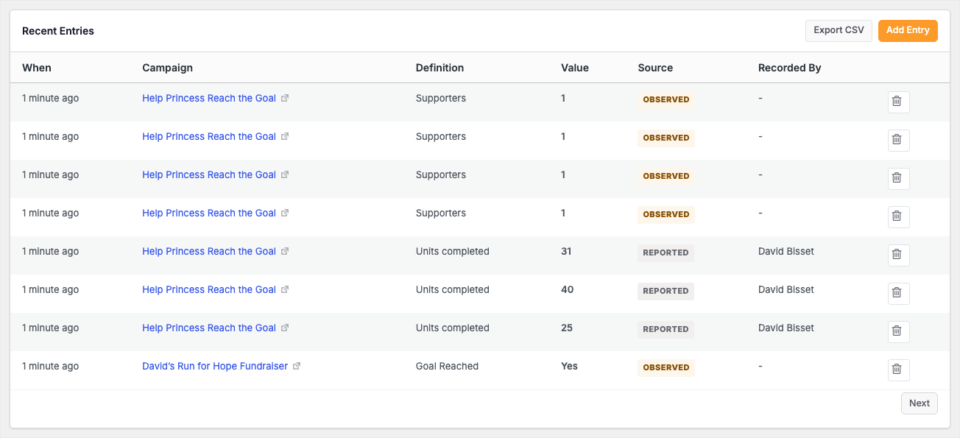Click '1 minute ago' in the value 31 row
Viewport: 960px width, 438px height.
pyautogui.click(x=50, y=251)
